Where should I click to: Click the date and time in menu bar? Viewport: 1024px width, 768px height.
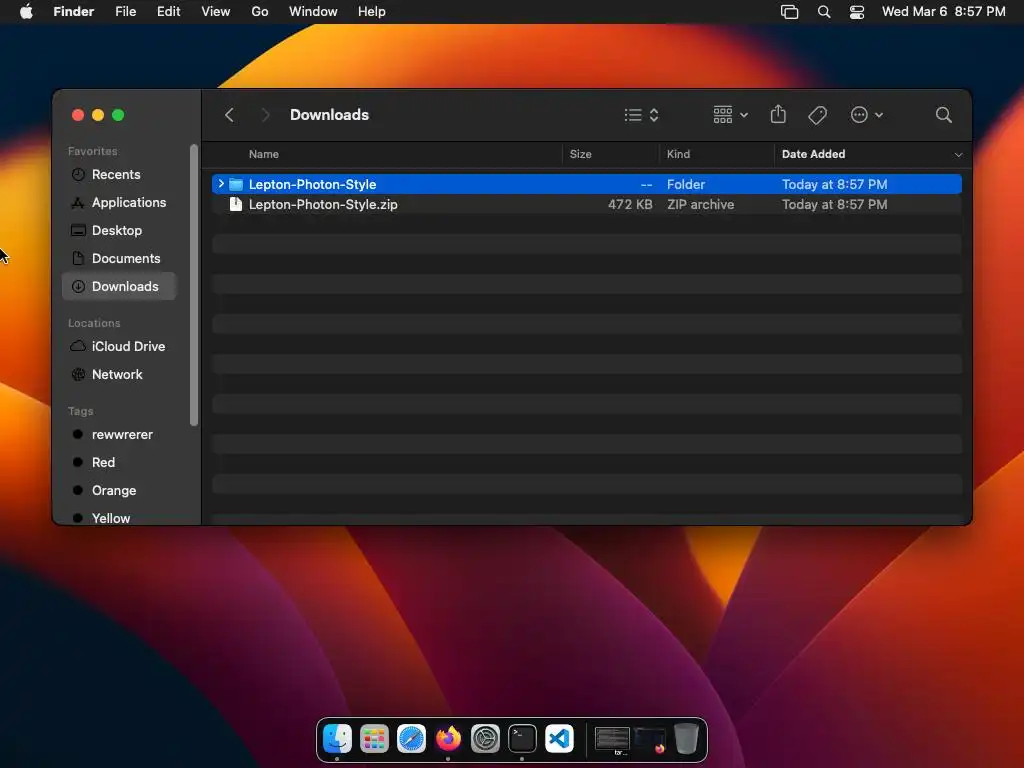[944, 12]
